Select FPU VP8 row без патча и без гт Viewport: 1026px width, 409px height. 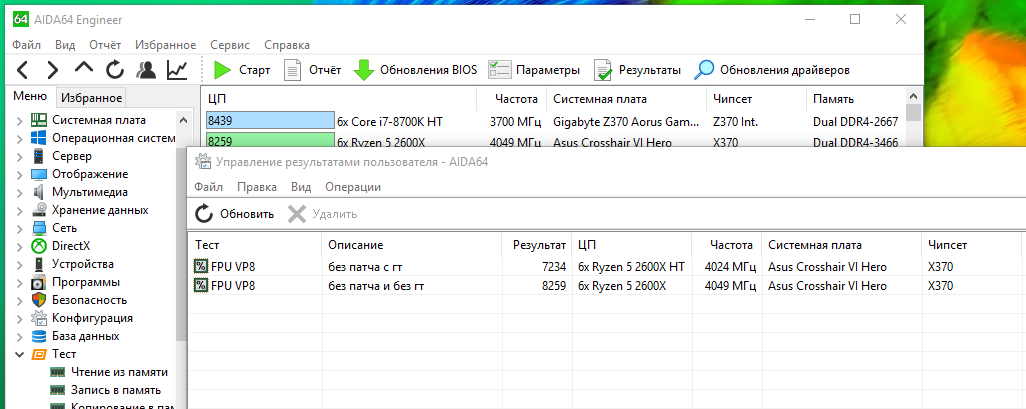click(x=606, y=286)
